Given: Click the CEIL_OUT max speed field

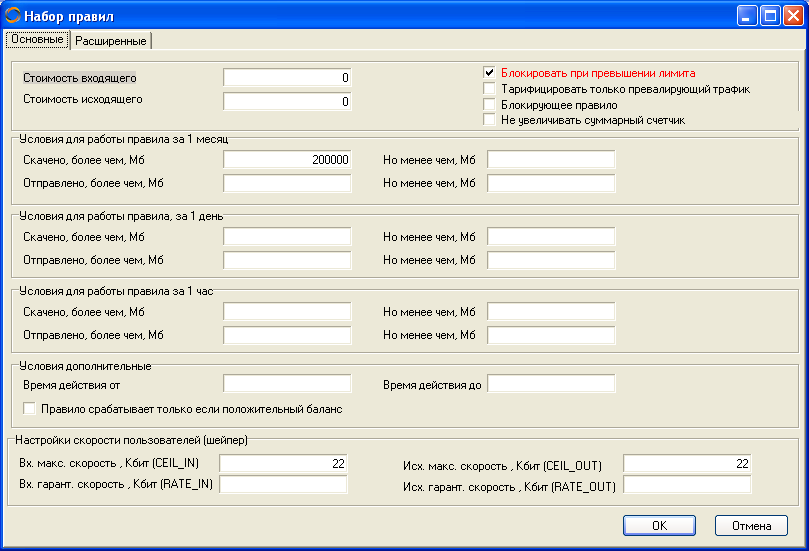Looking at the screenshot, I should (686, 463).
